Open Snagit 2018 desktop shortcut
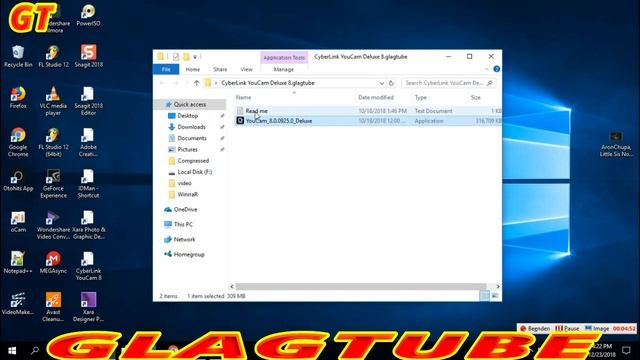This screenshot has height=360, width=640. [89, 56]
